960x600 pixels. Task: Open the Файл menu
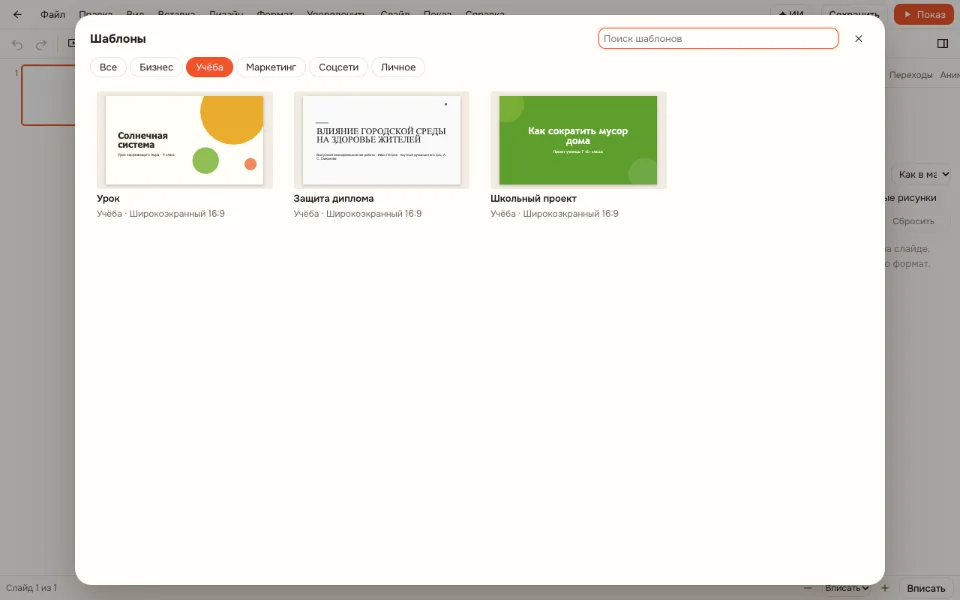tap(53, 14)
